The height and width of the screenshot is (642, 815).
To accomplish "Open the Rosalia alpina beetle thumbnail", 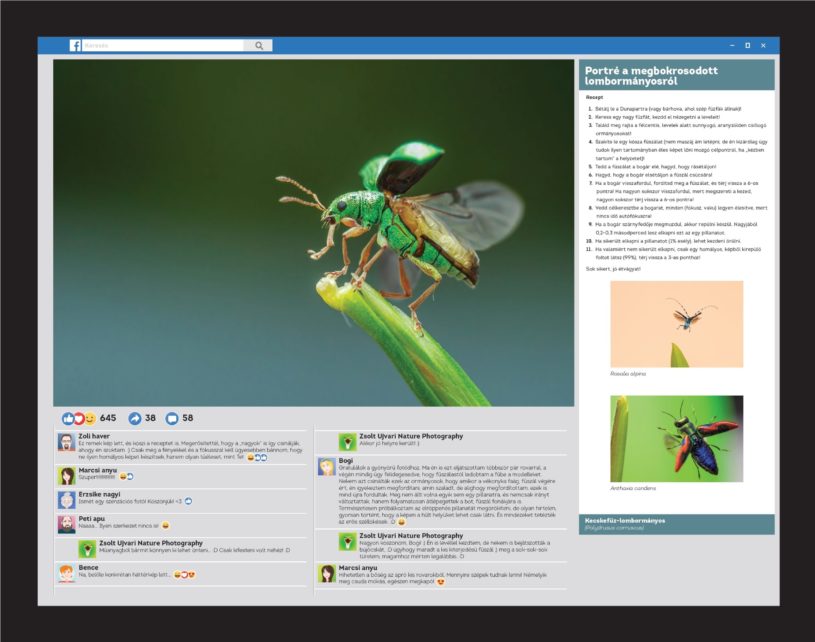I will [x=676, y=324].
